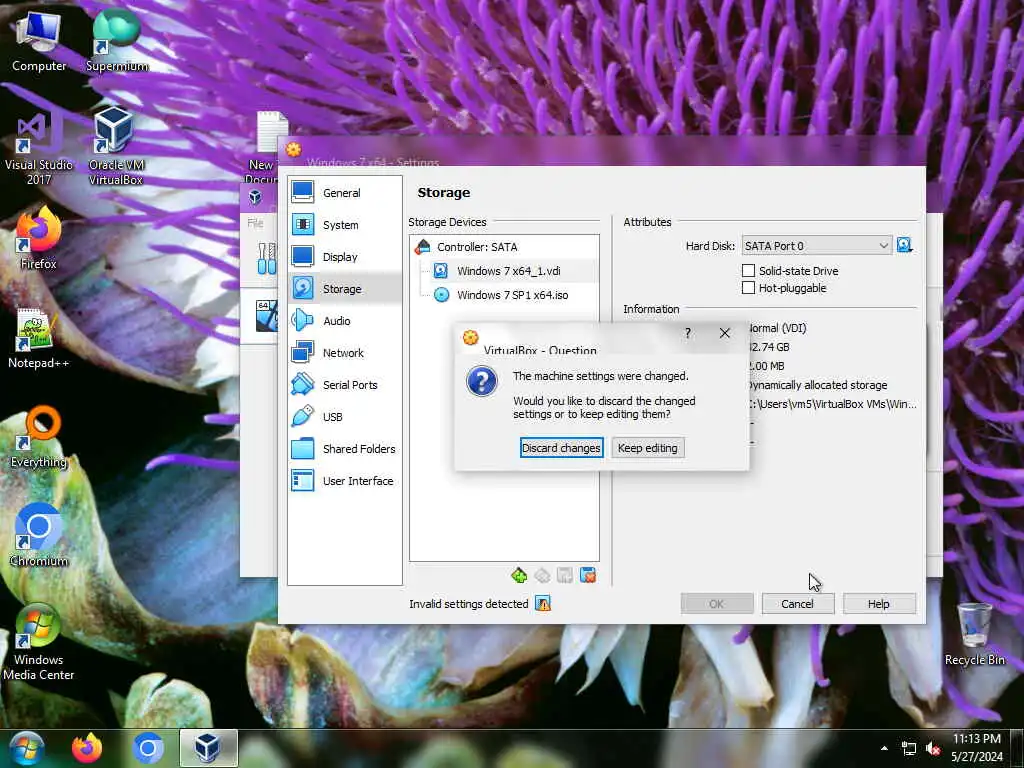The width and height of the screenshot is (1024, 768).
Task: Click the remove controller icon
Action: (x=542, y=575)
